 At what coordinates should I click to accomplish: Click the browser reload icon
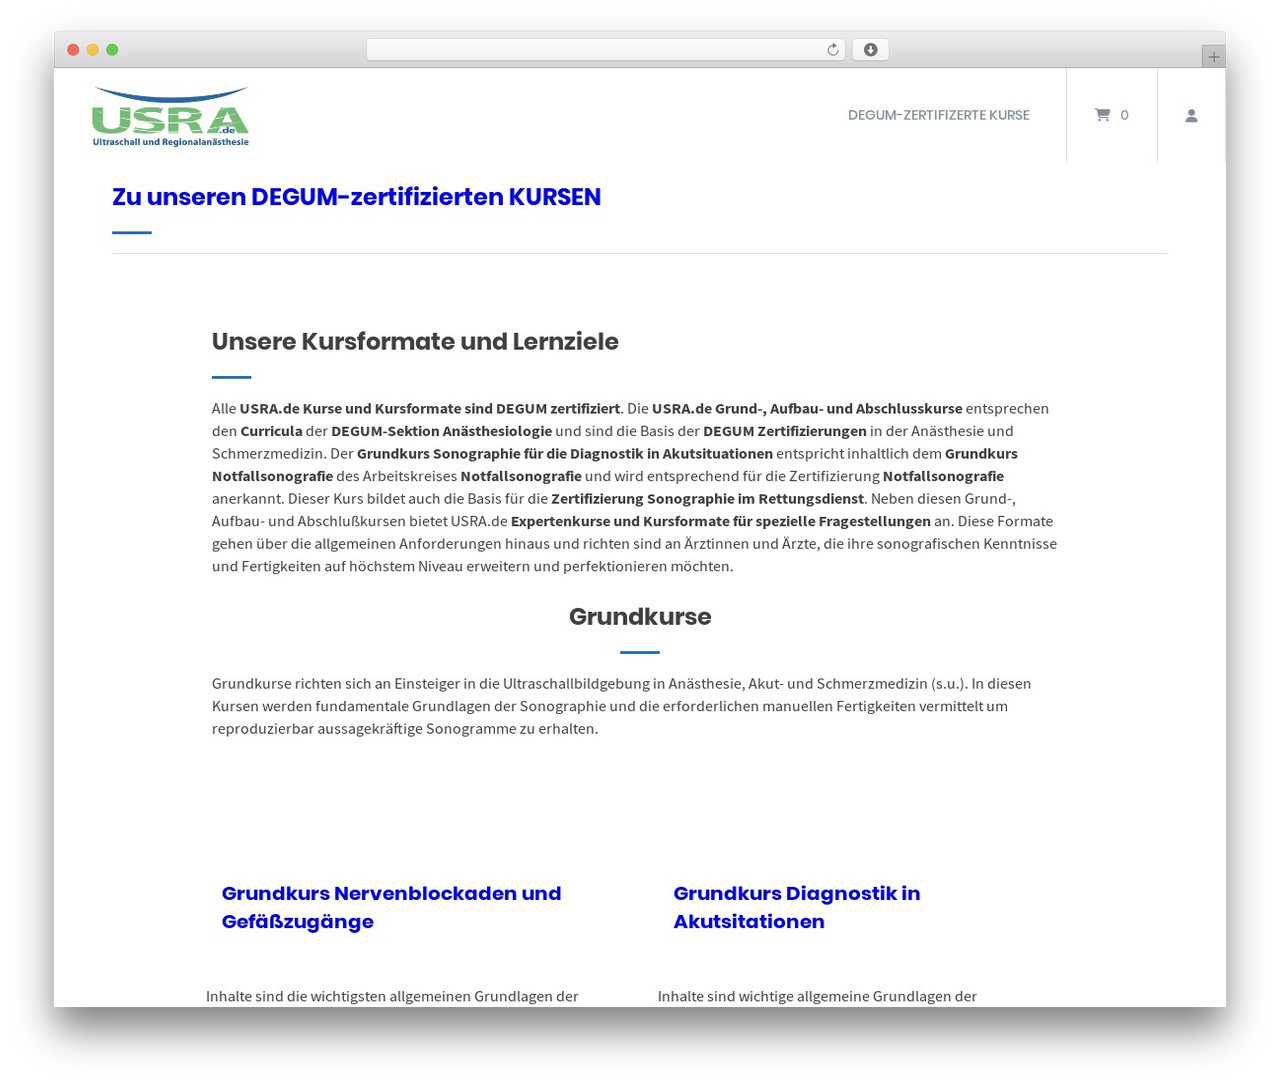click(832, 50)
